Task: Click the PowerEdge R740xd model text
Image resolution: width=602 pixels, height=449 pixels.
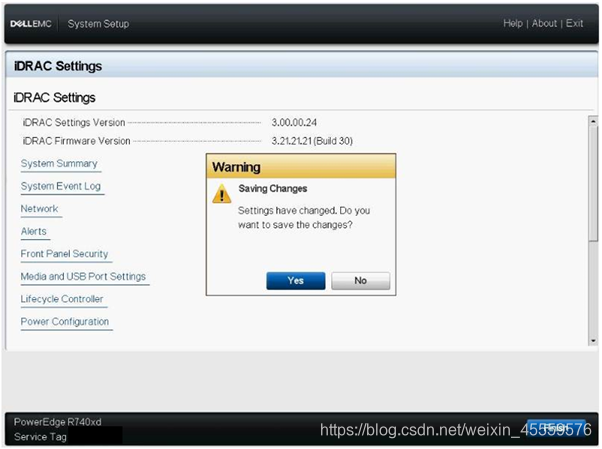Action: pos(58,422)
